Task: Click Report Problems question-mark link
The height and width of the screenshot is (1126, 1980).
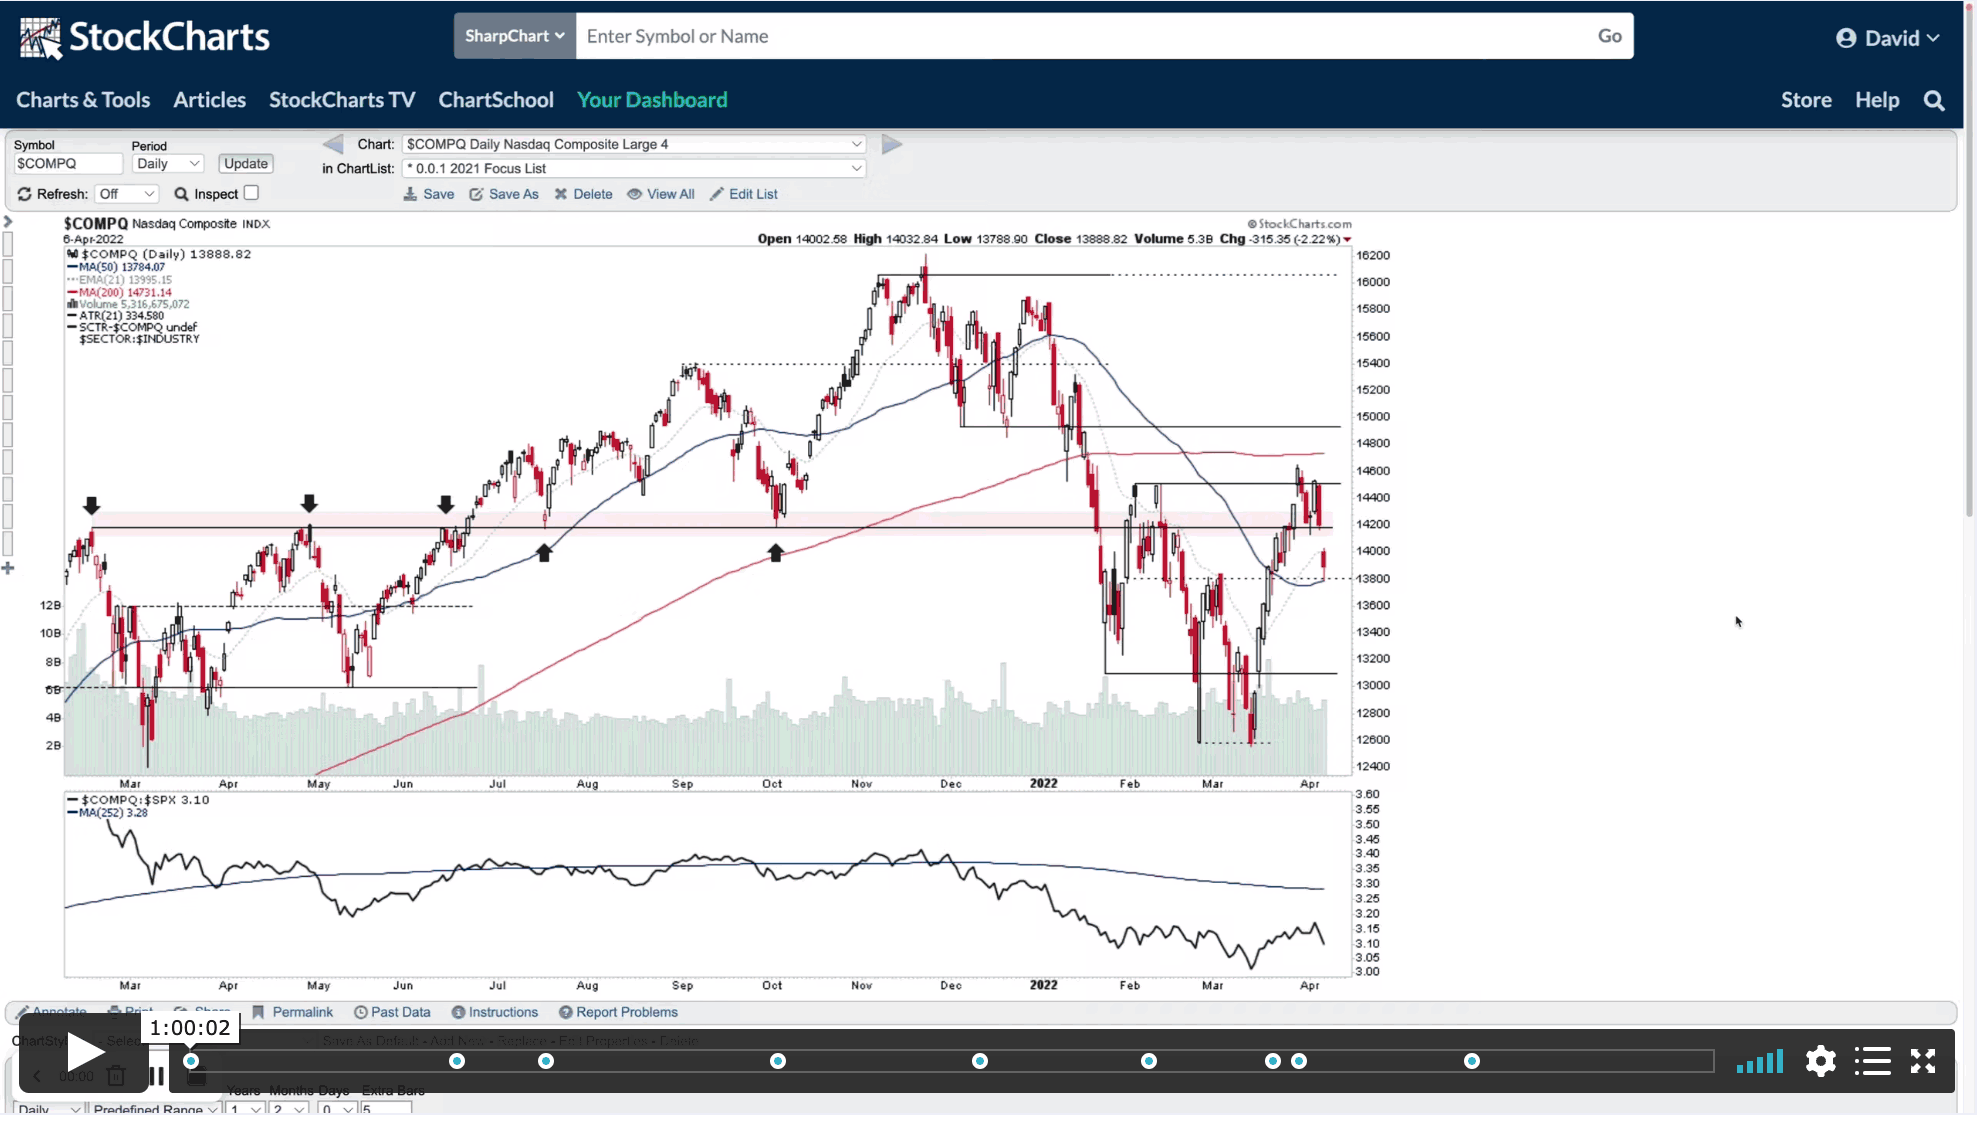Action: (619, 1013)
